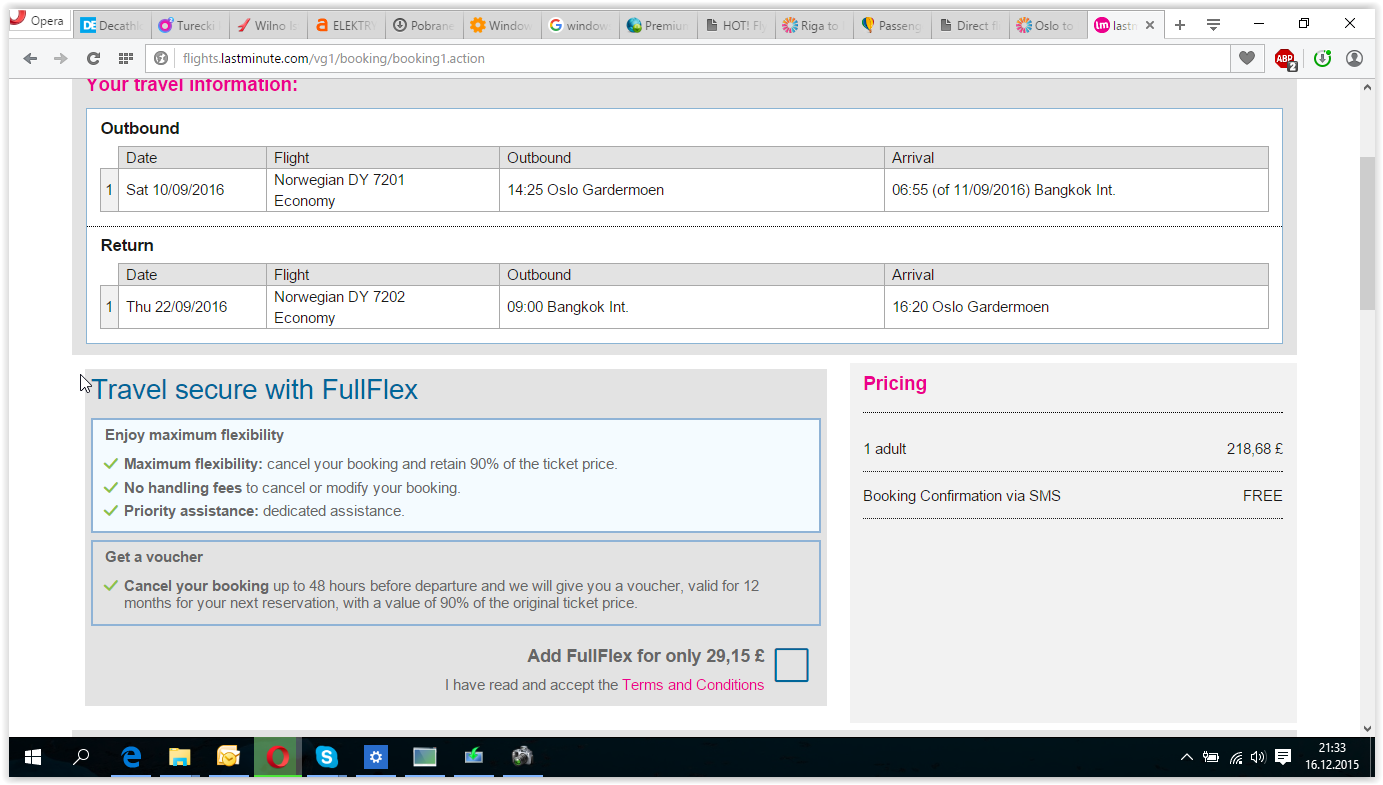Open File Explorer from the taskbar

(180, 757)
